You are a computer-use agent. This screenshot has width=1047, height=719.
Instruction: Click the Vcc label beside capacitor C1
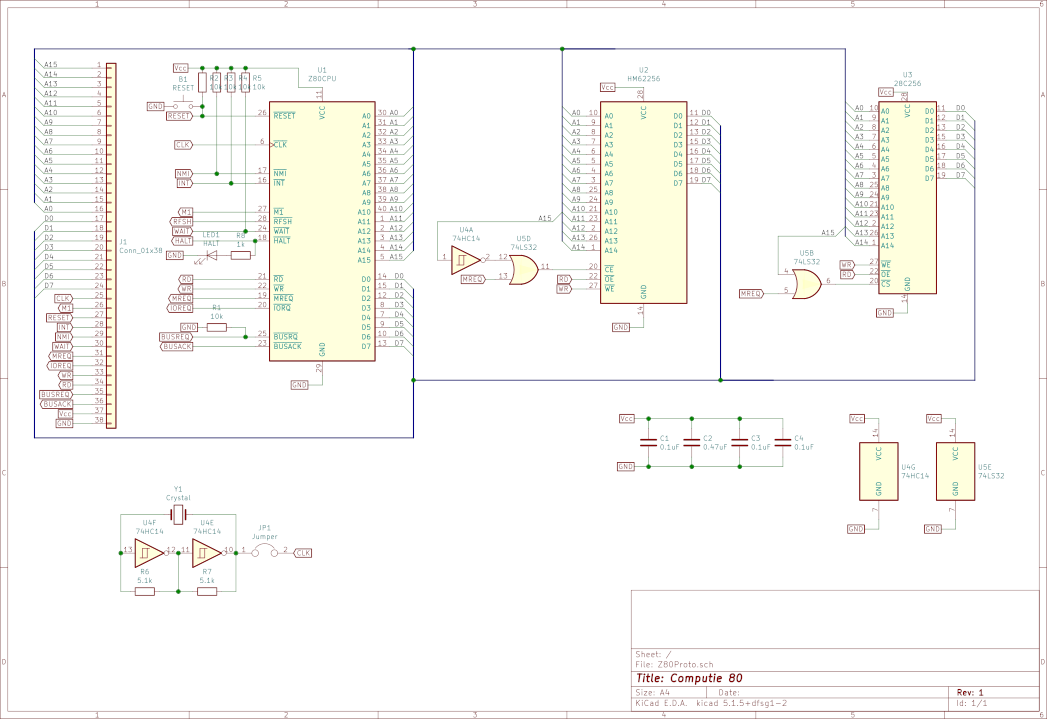click(x=626, y=419)
